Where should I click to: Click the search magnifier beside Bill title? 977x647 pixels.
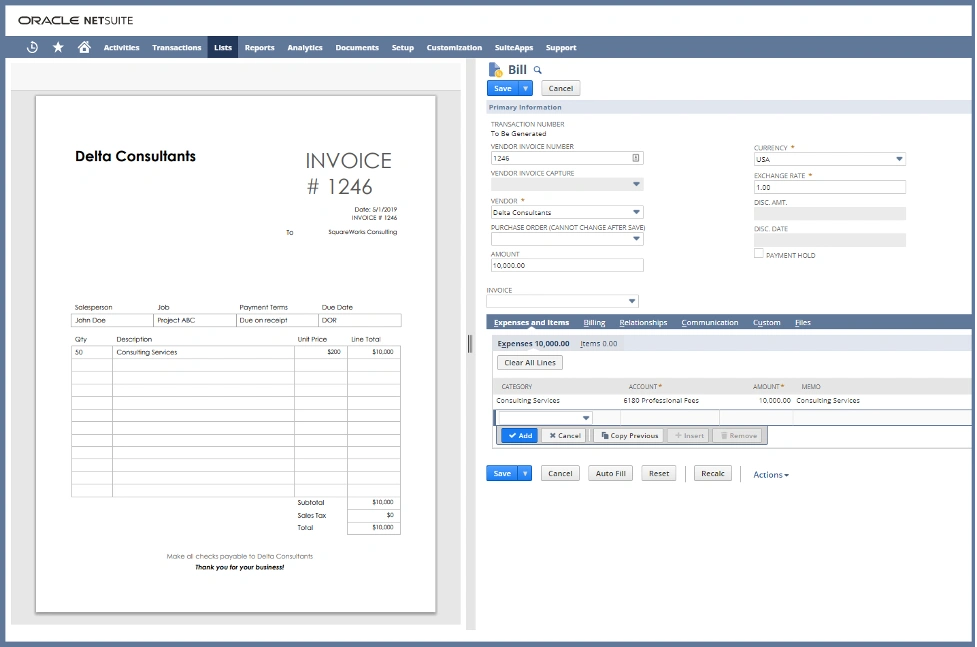[x=537, y=70]
